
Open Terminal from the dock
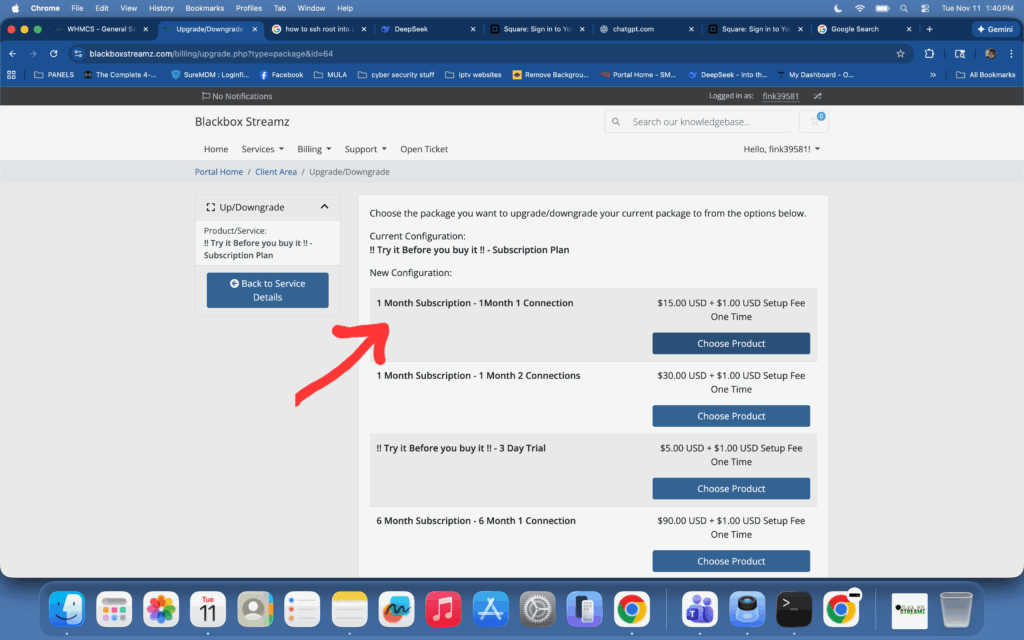793,608
